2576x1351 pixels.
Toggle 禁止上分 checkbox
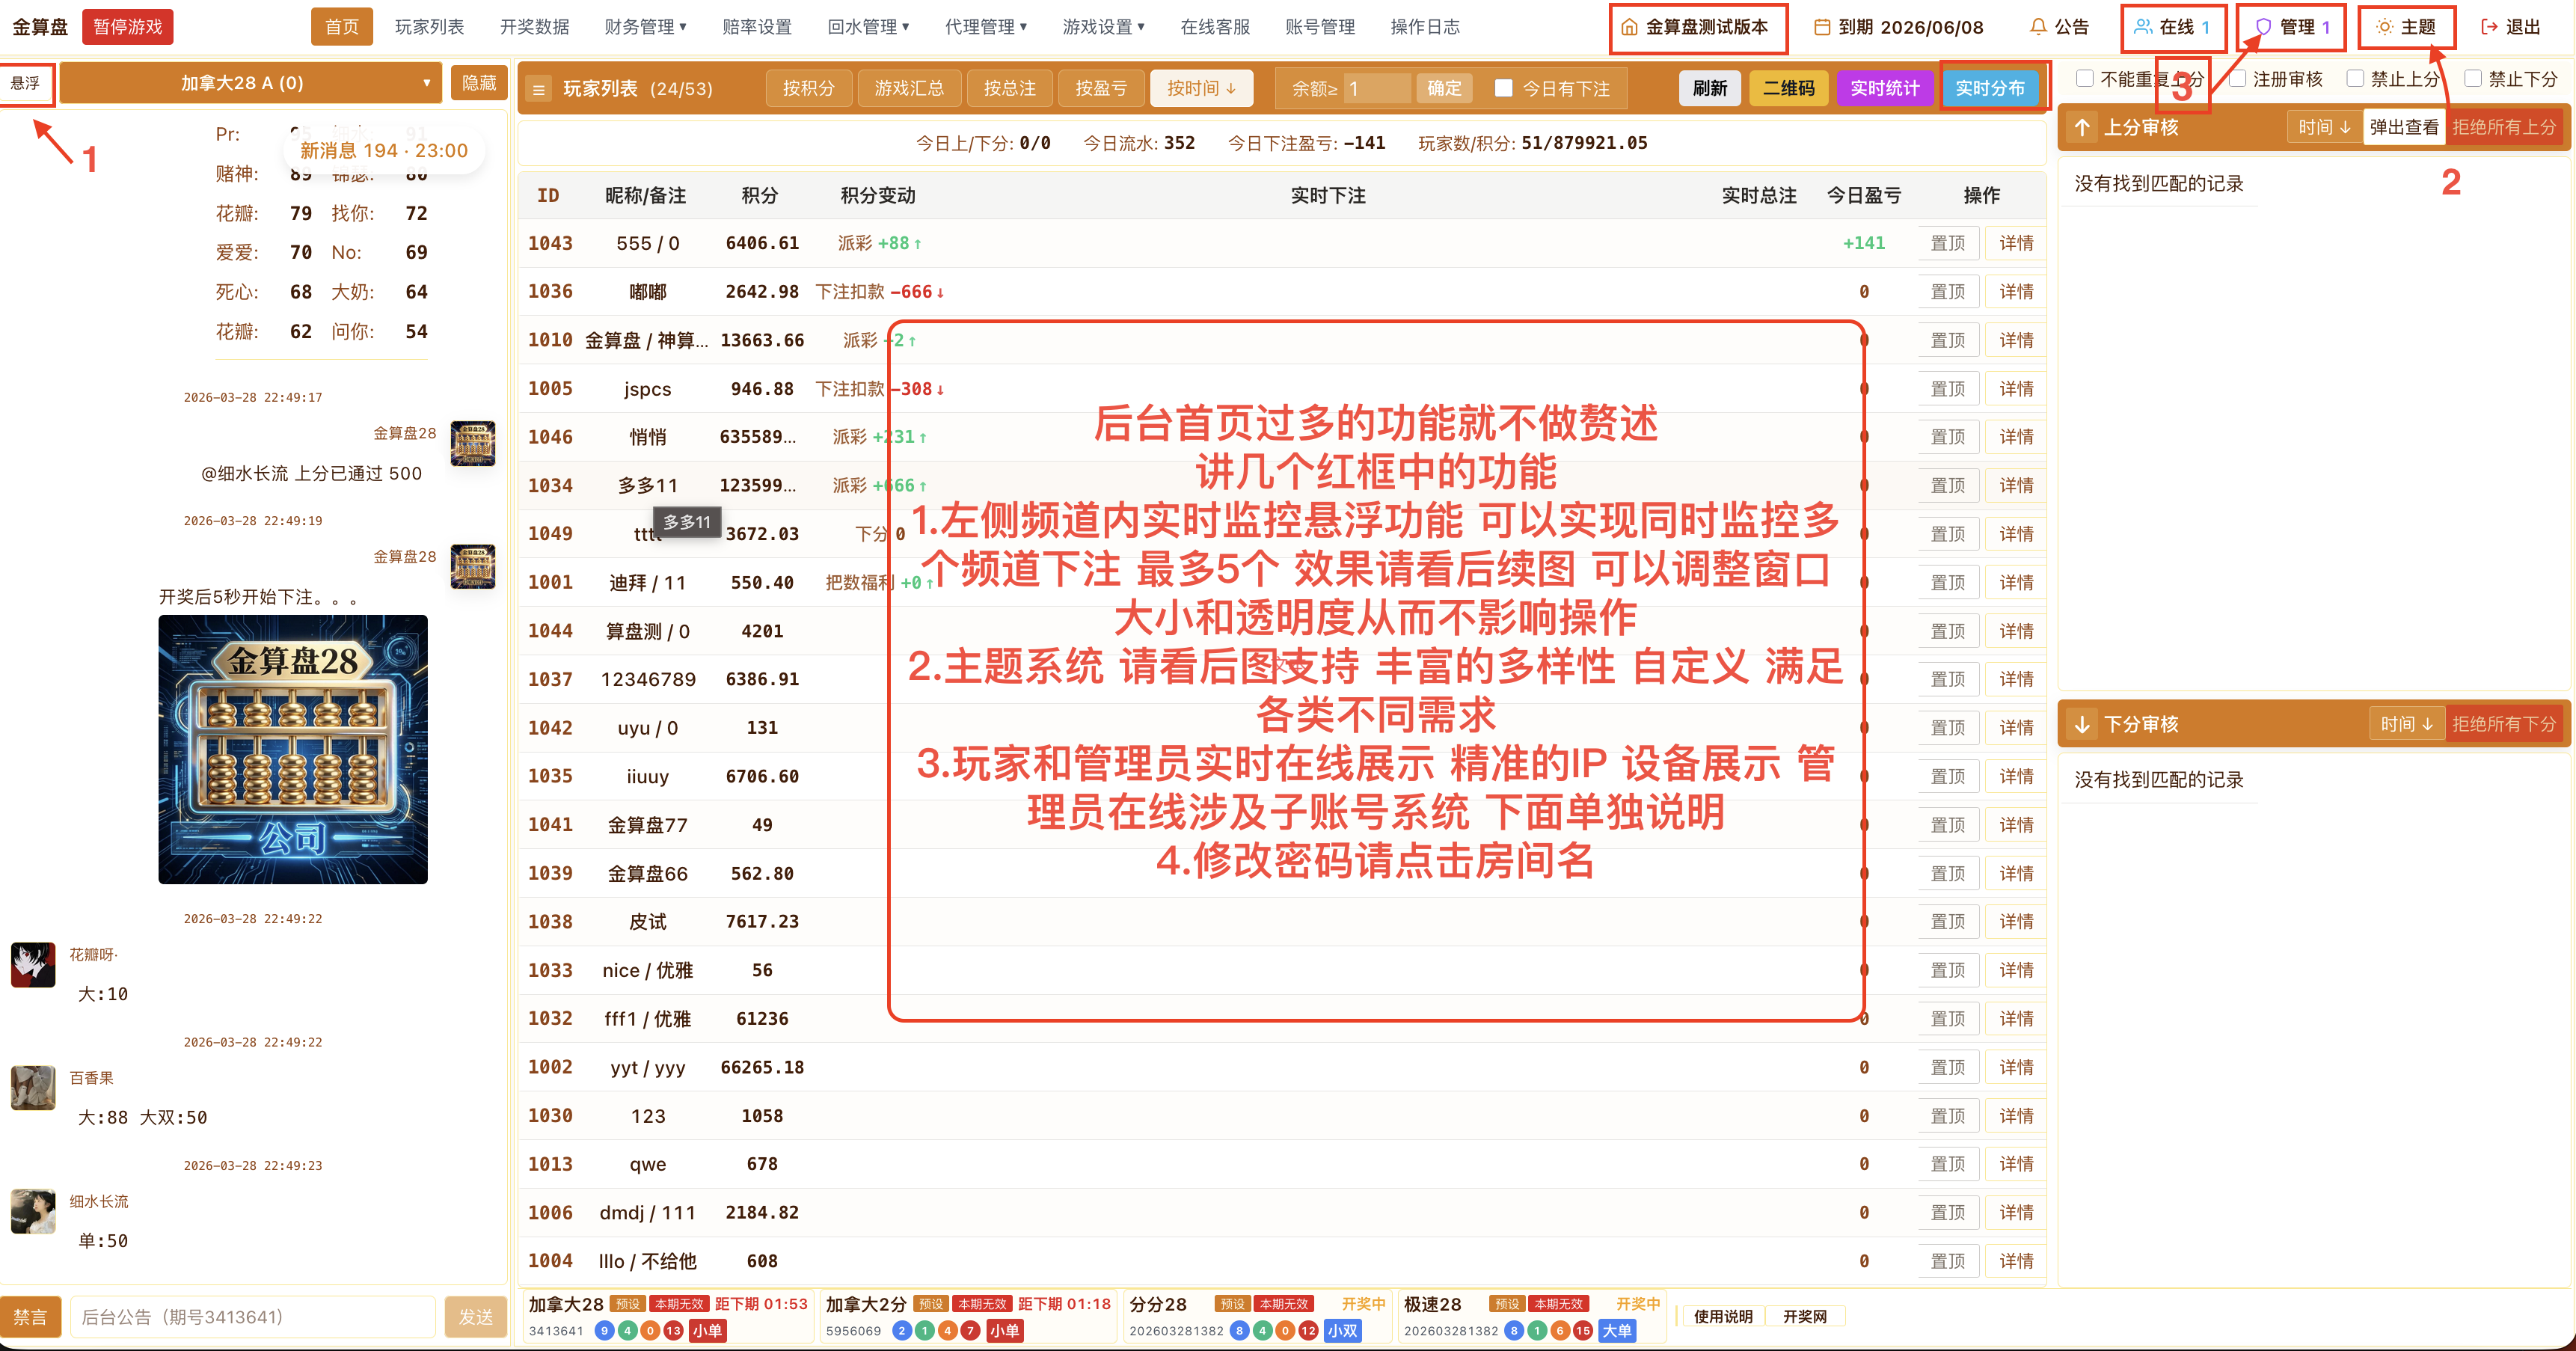pos(2355,78)
